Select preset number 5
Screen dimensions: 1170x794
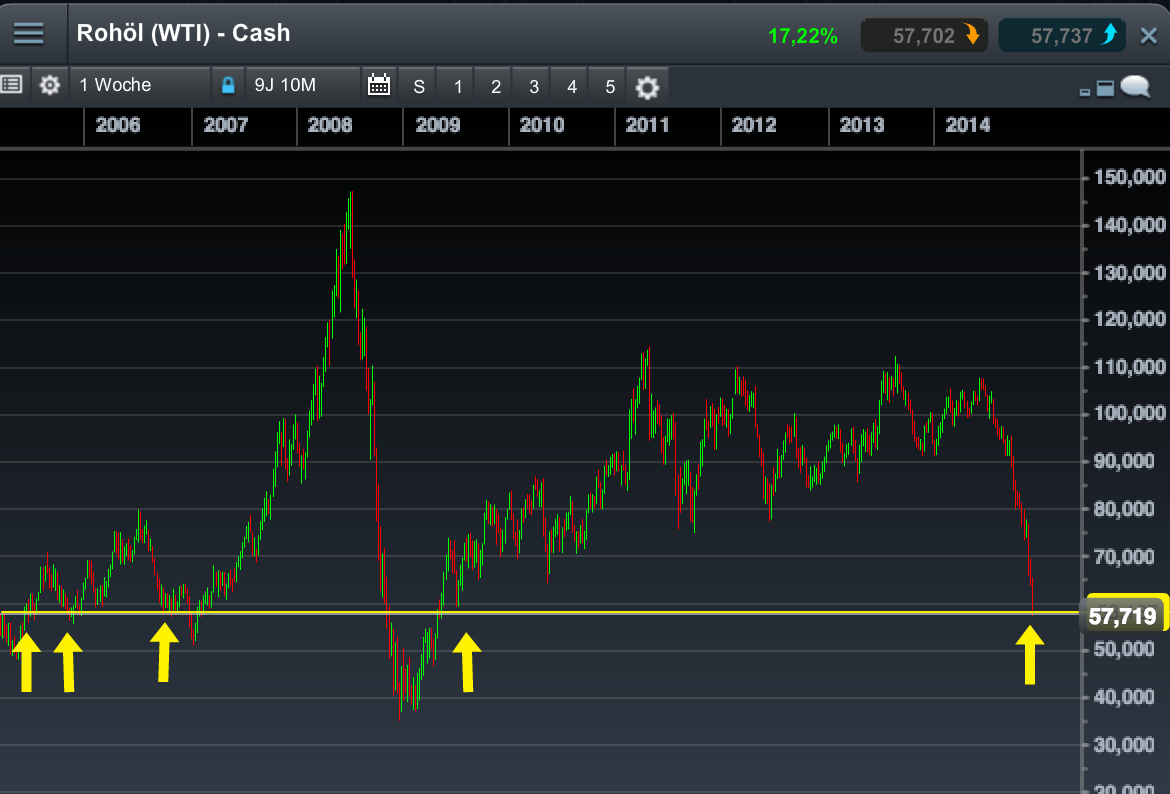[610, 87]
